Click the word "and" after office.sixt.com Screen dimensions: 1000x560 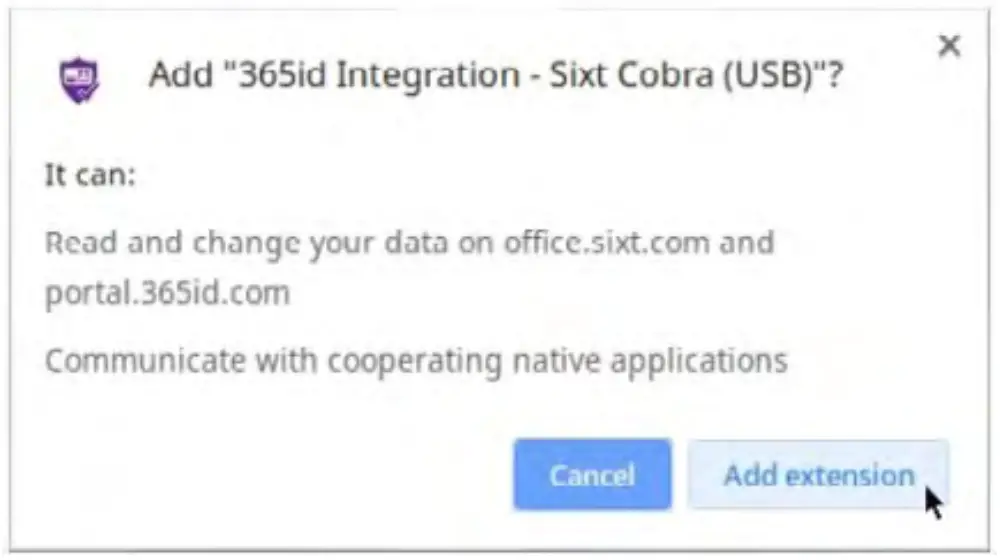pos(745,243)
